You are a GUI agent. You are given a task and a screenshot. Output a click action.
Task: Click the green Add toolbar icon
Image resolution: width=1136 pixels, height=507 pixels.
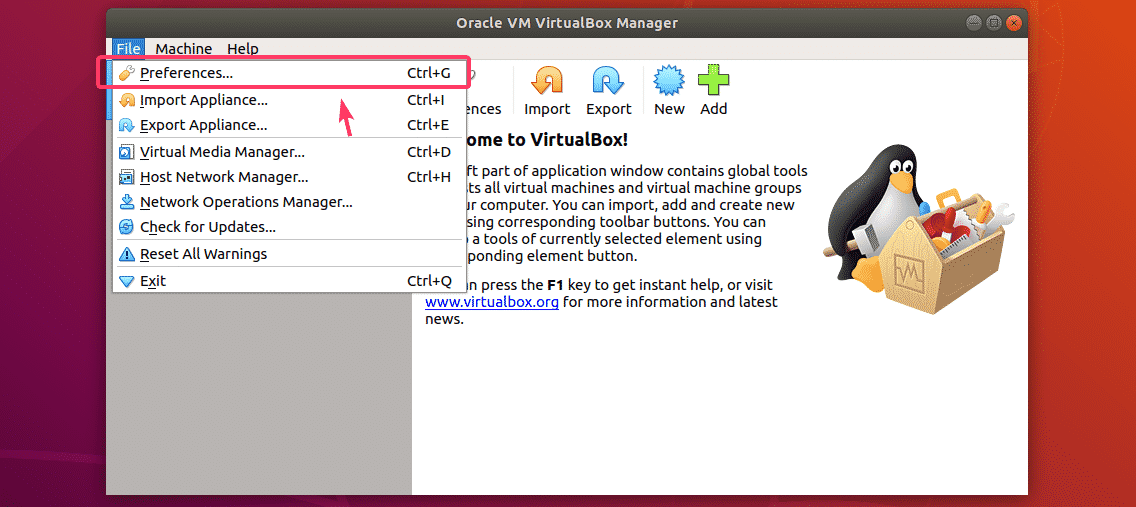pos(714,80)
